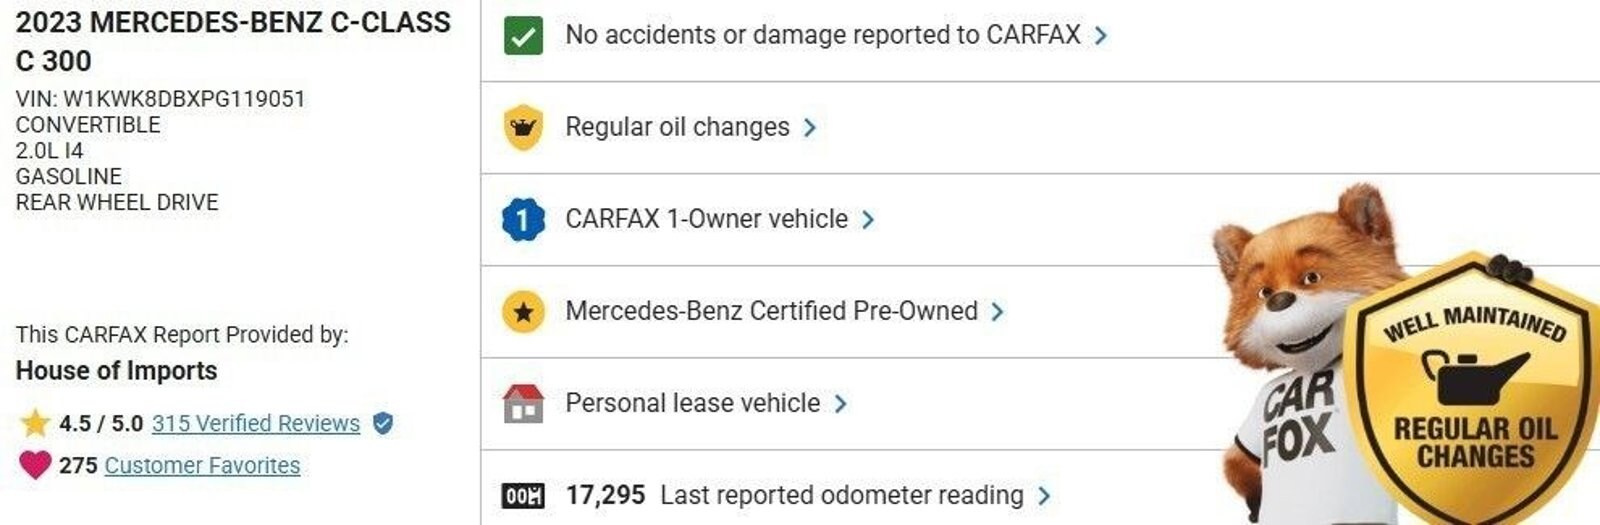Click the pink Customer Favorites heart icon

click(35, 465)
